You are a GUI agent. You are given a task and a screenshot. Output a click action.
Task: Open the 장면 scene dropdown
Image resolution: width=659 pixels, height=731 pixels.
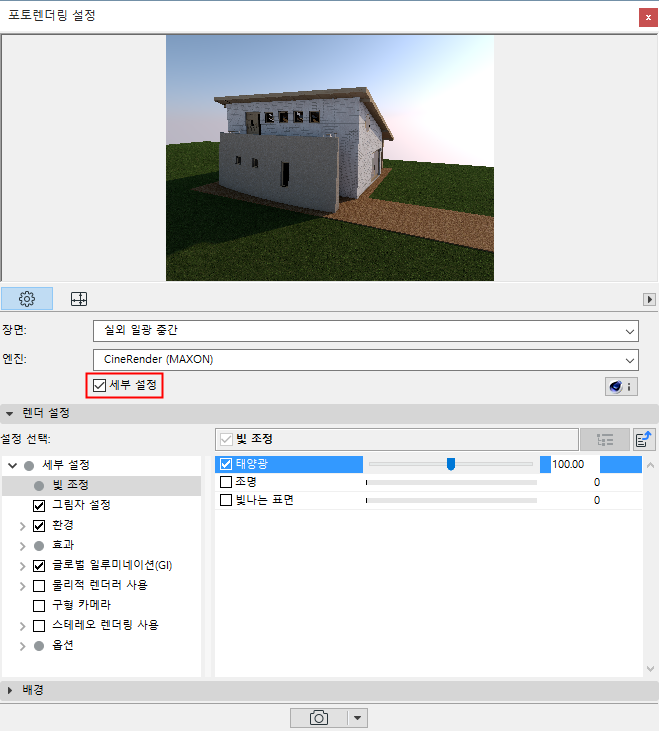366,331
